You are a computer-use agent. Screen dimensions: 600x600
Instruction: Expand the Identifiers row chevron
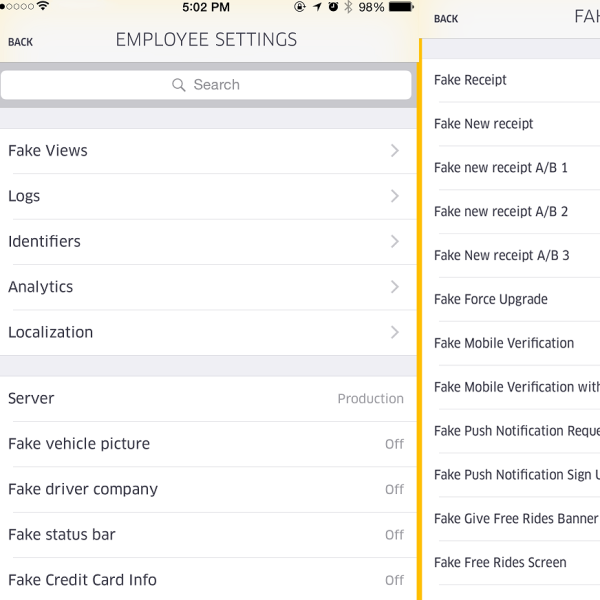(395, 241)
